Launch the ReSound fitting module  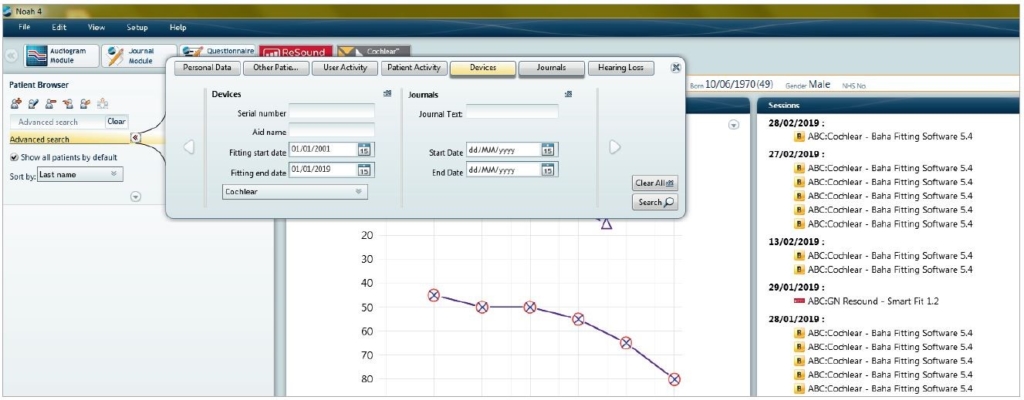[x=296, y=52]
